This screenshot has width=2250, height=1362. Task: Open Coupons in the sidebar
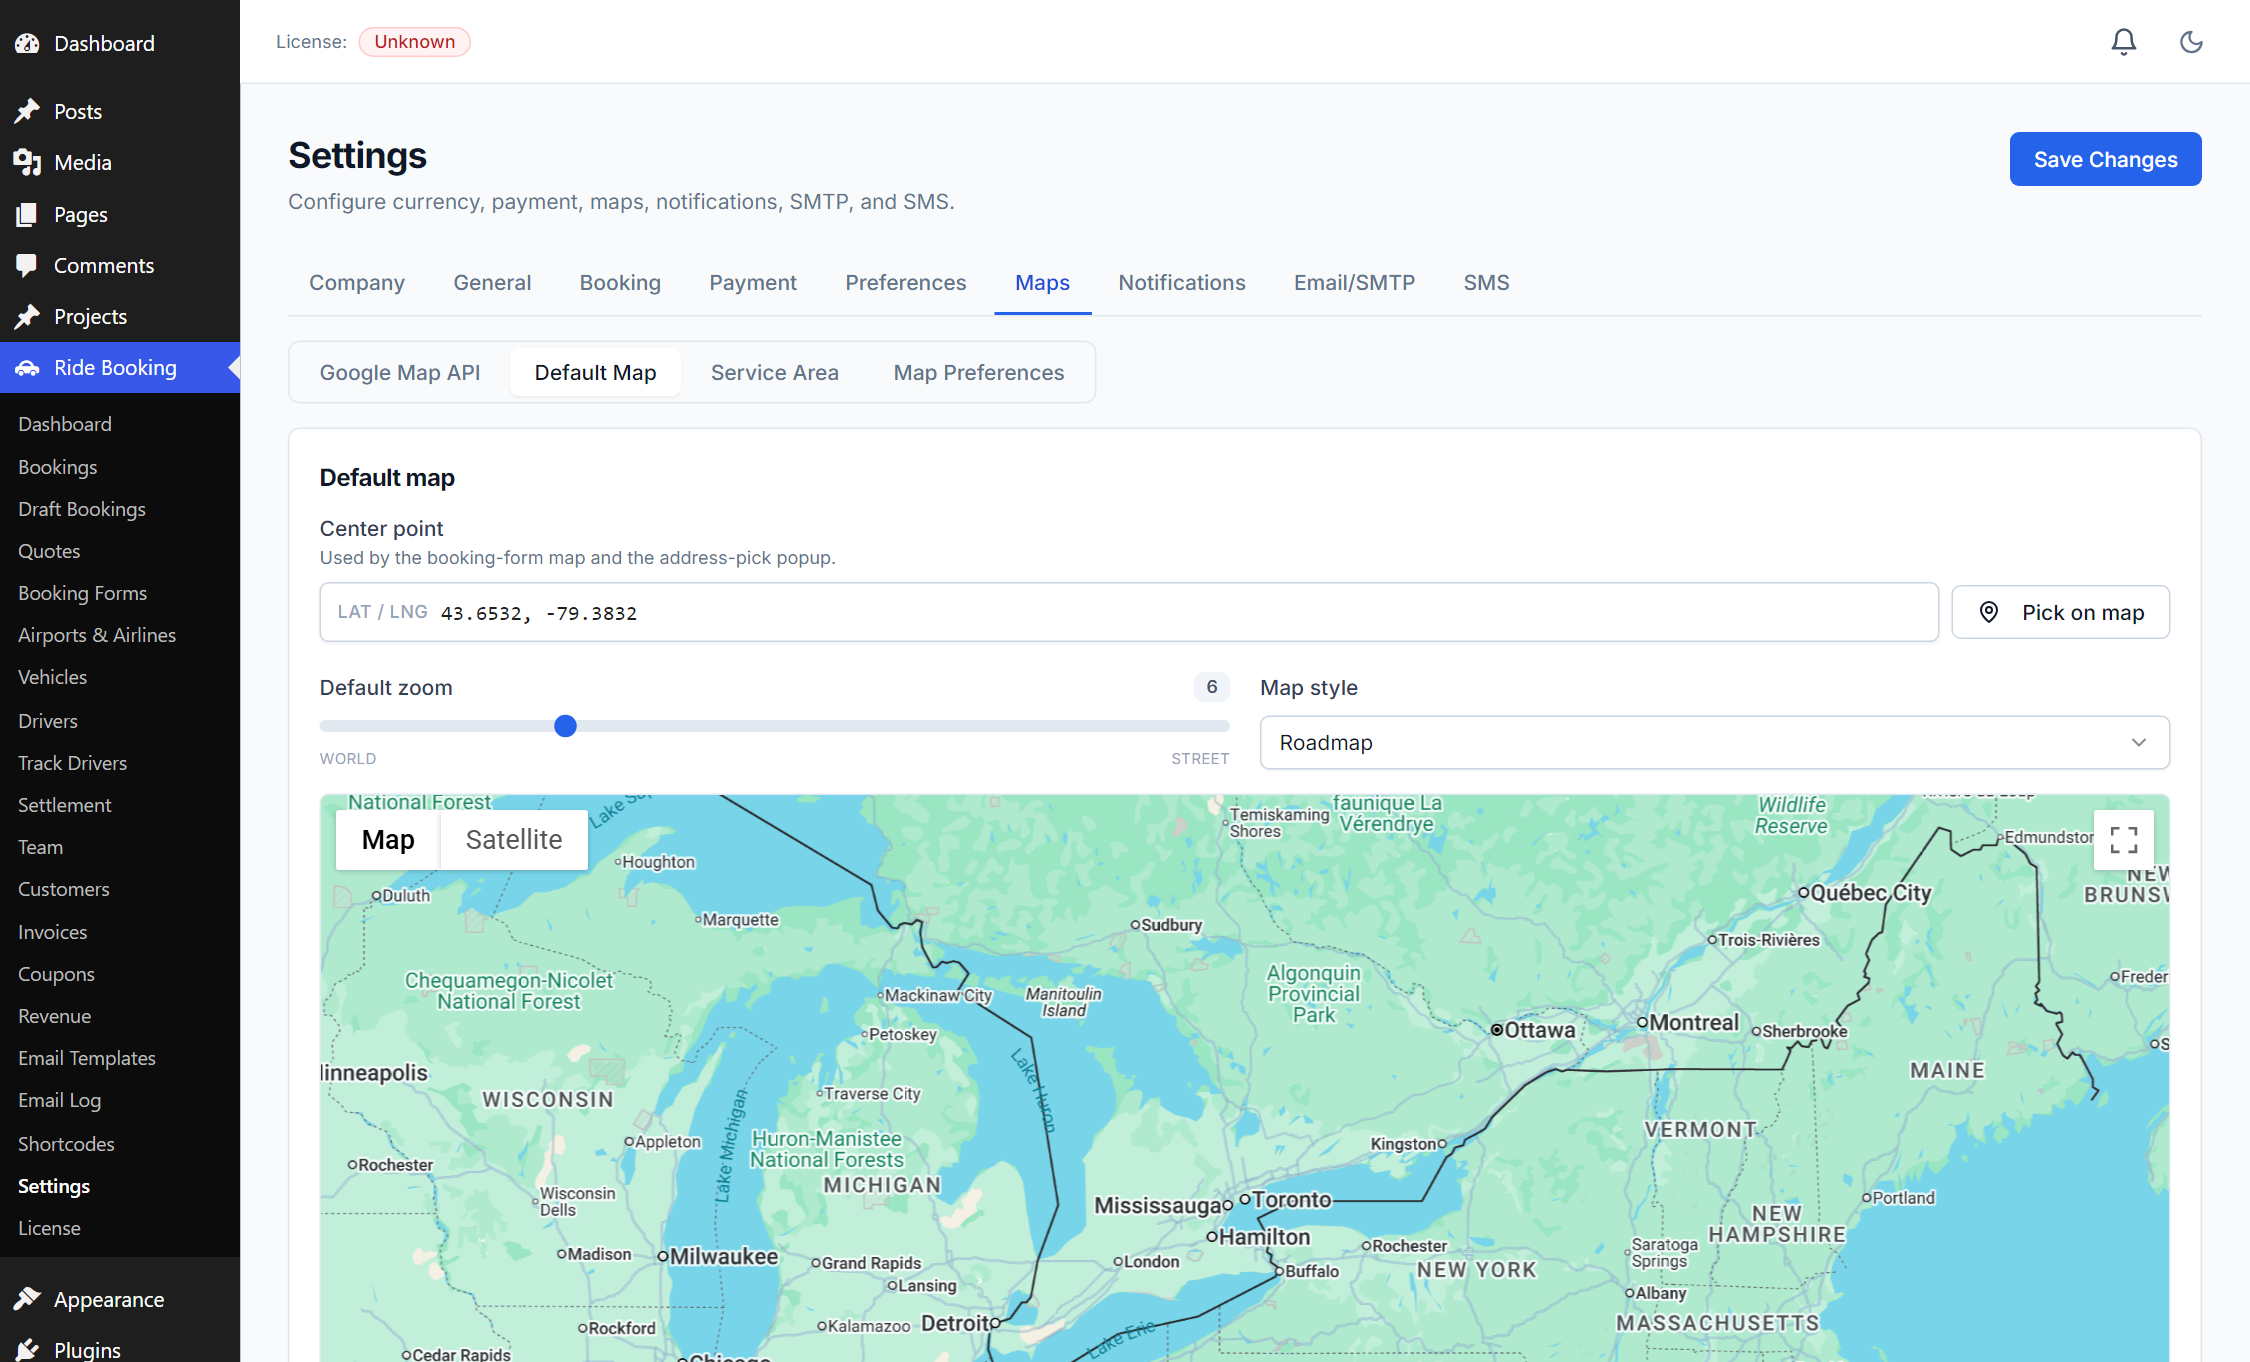tap(56, 974)
